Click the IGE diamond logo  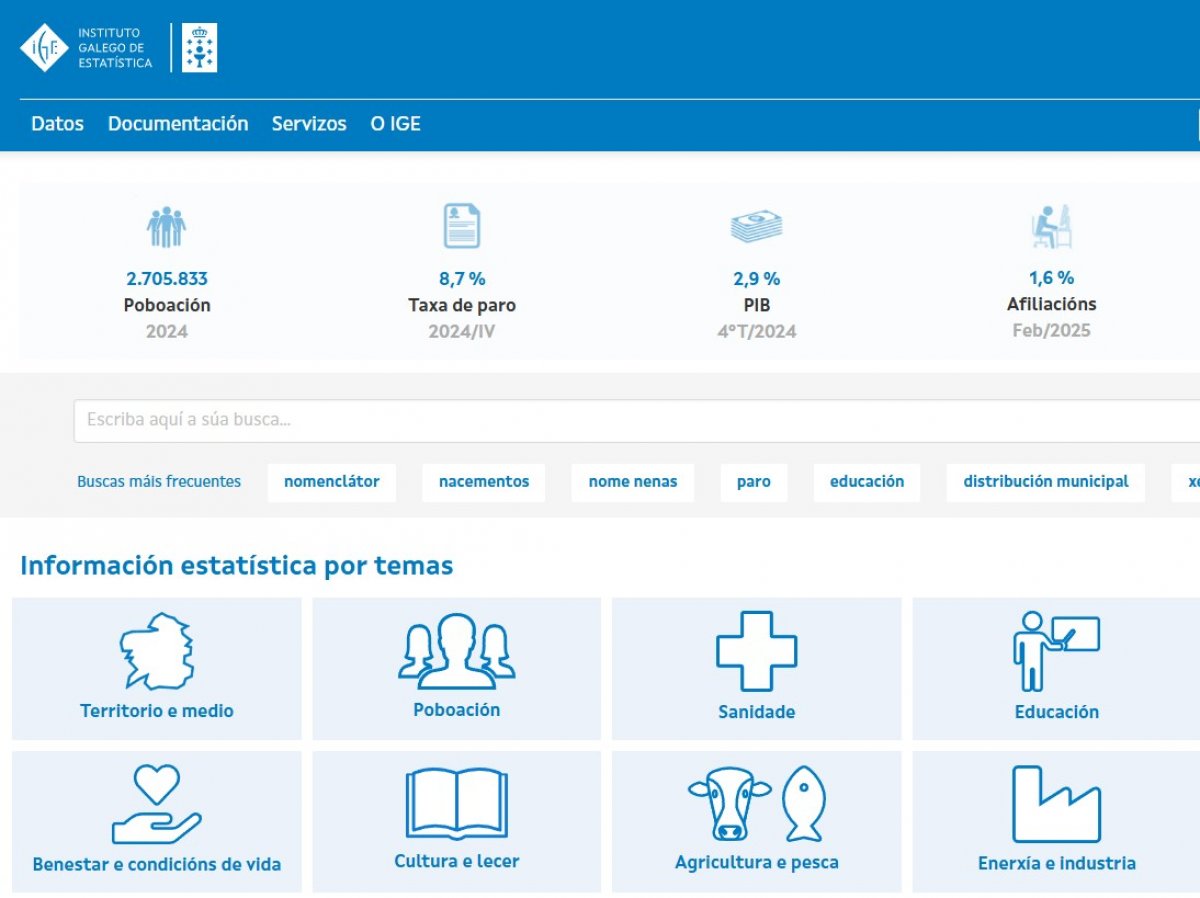[44, 48]
